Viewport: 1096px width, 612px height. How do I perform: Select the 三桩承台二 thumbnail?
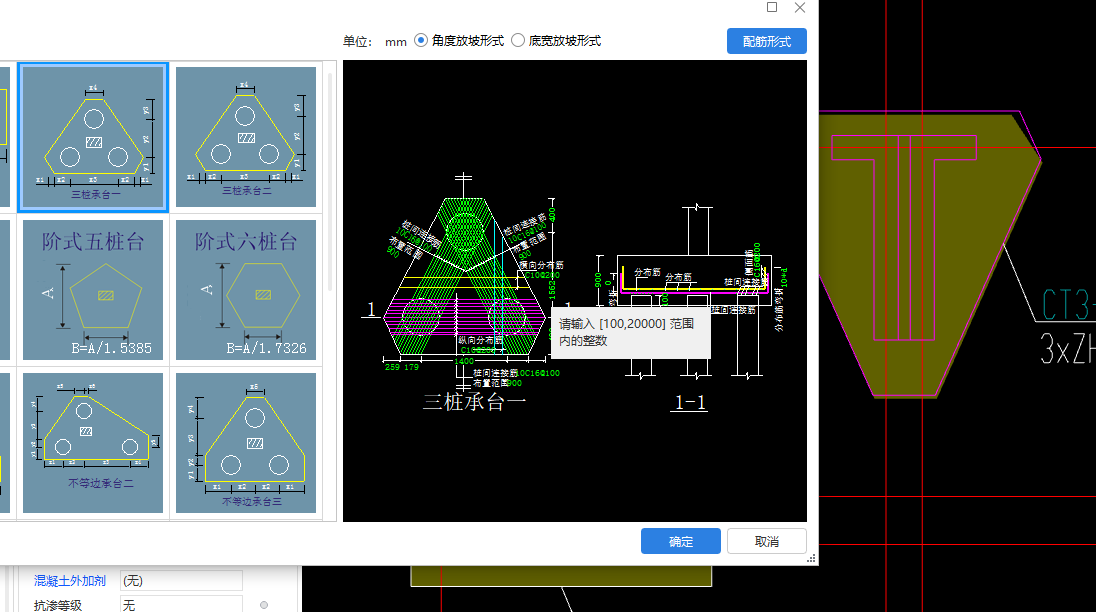pyautogui.click(x=246, y=137)
